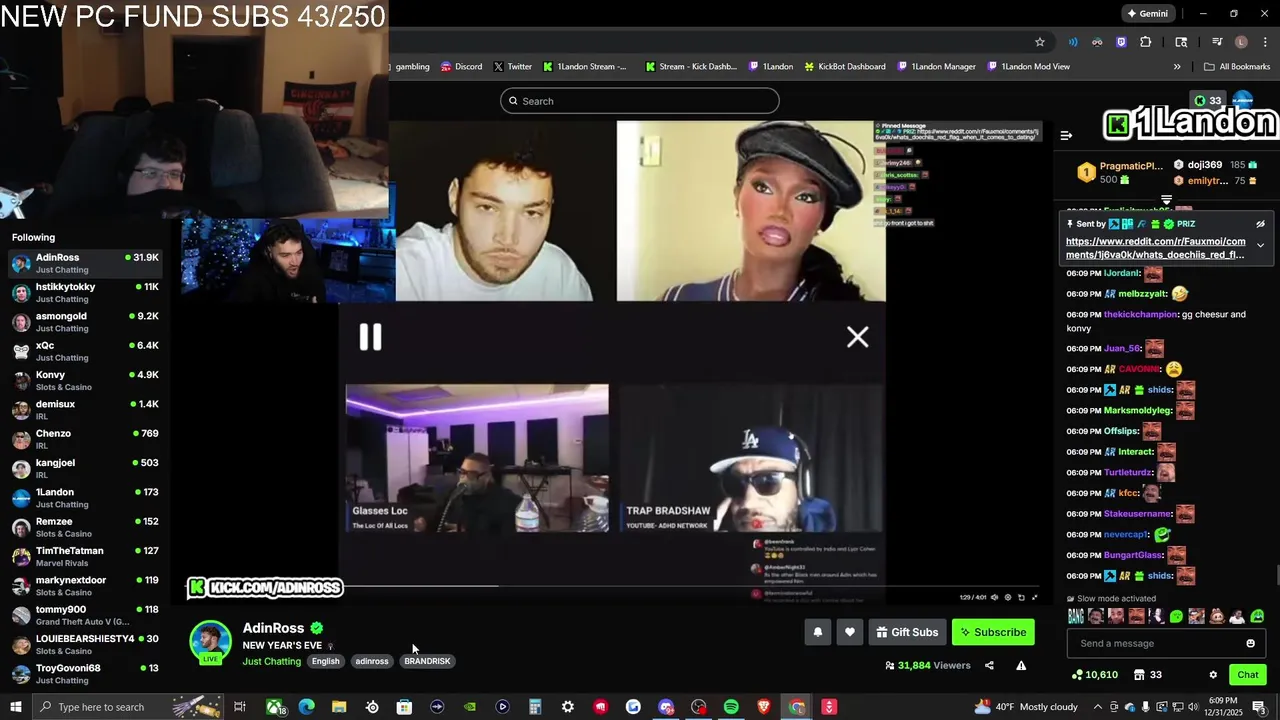Image resolution: width=1280 pixels, height=720 pixels.
Task: Open AdinRoss channel in Following list
Action: [x=85, y=263]
